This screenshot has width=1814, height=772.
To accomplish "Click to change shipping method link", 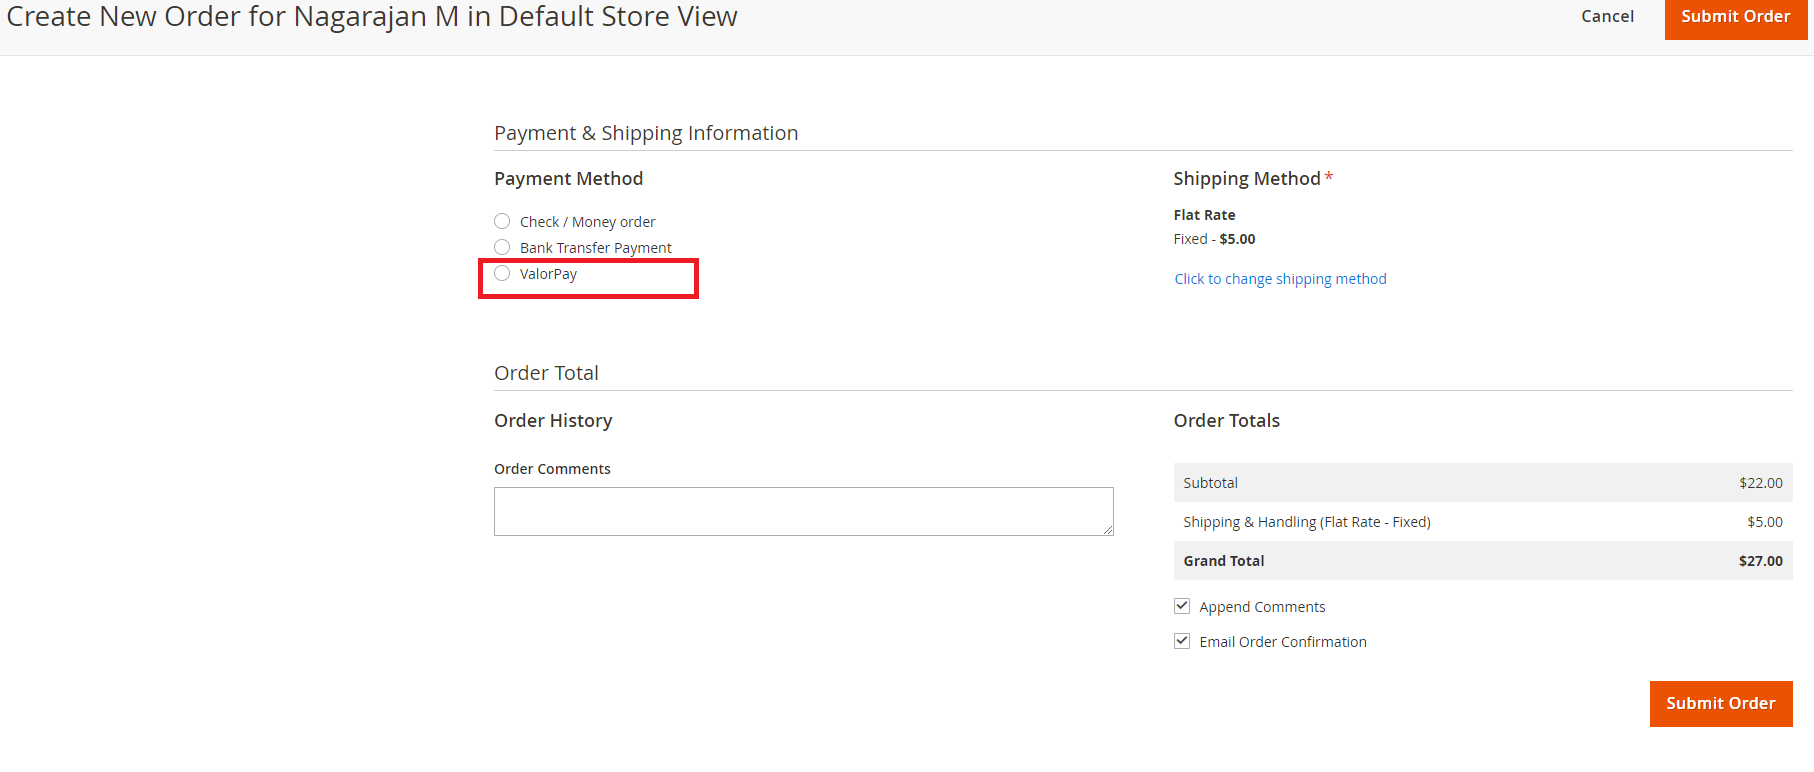I will tap(1280, 279).
